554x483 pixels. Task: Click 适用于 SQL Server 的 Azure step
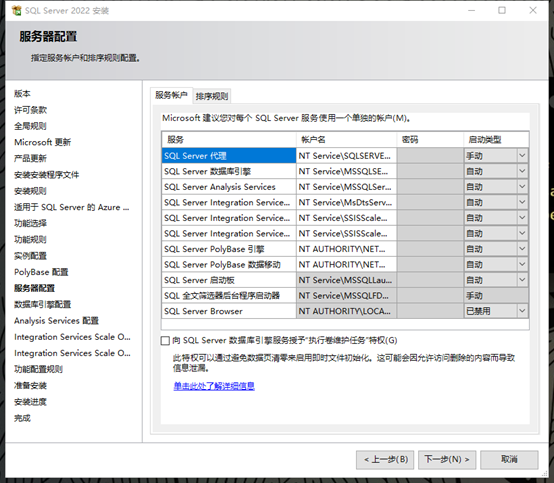pos(72,207)
